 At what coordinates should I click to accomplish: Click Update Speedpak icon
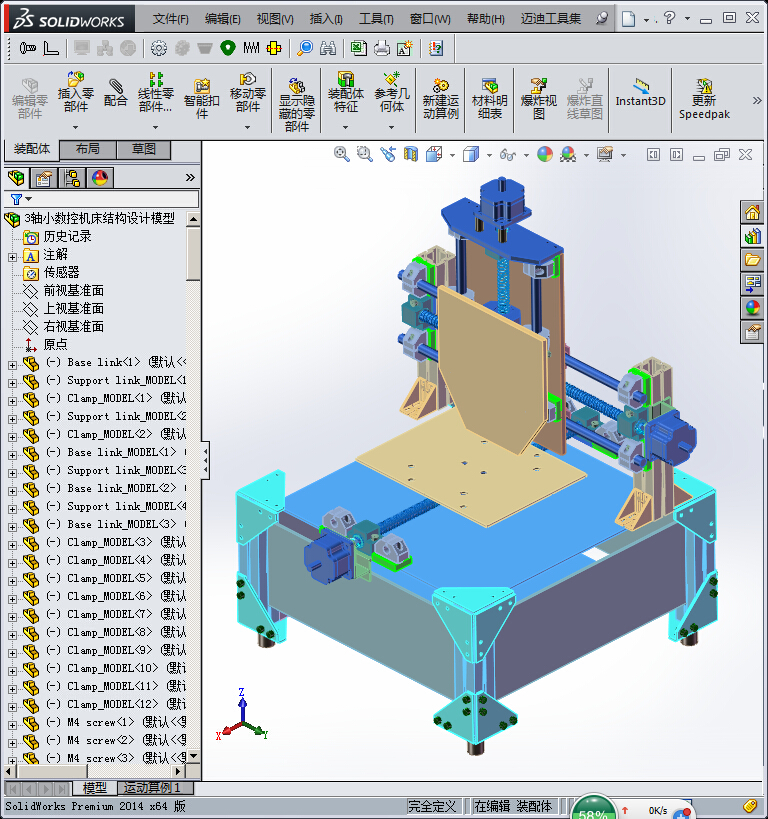(x=704, y=99)
